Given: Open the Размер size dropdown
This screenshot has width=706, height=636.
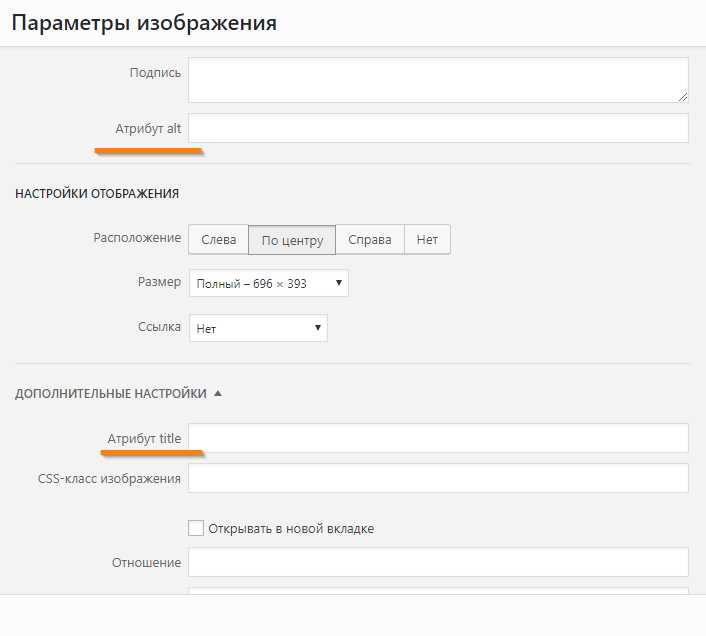Looking at the screenshot, I should coord(269,283).
